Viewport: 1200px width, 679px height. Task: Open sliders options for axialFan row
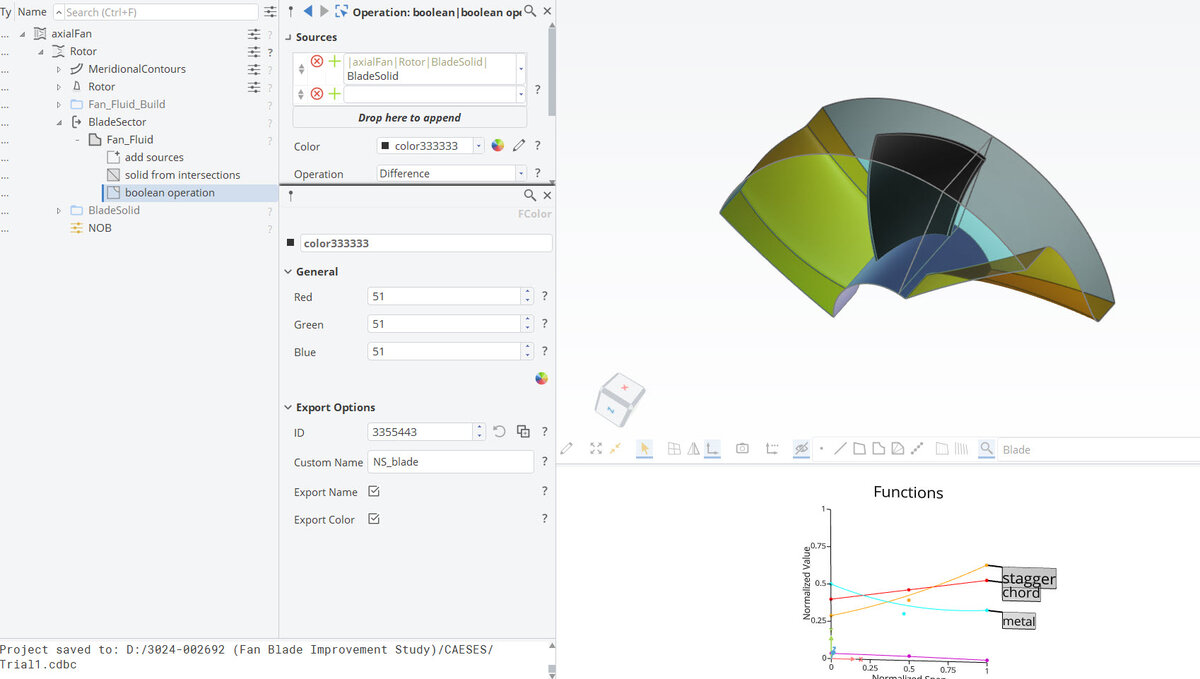click(254, 34)
